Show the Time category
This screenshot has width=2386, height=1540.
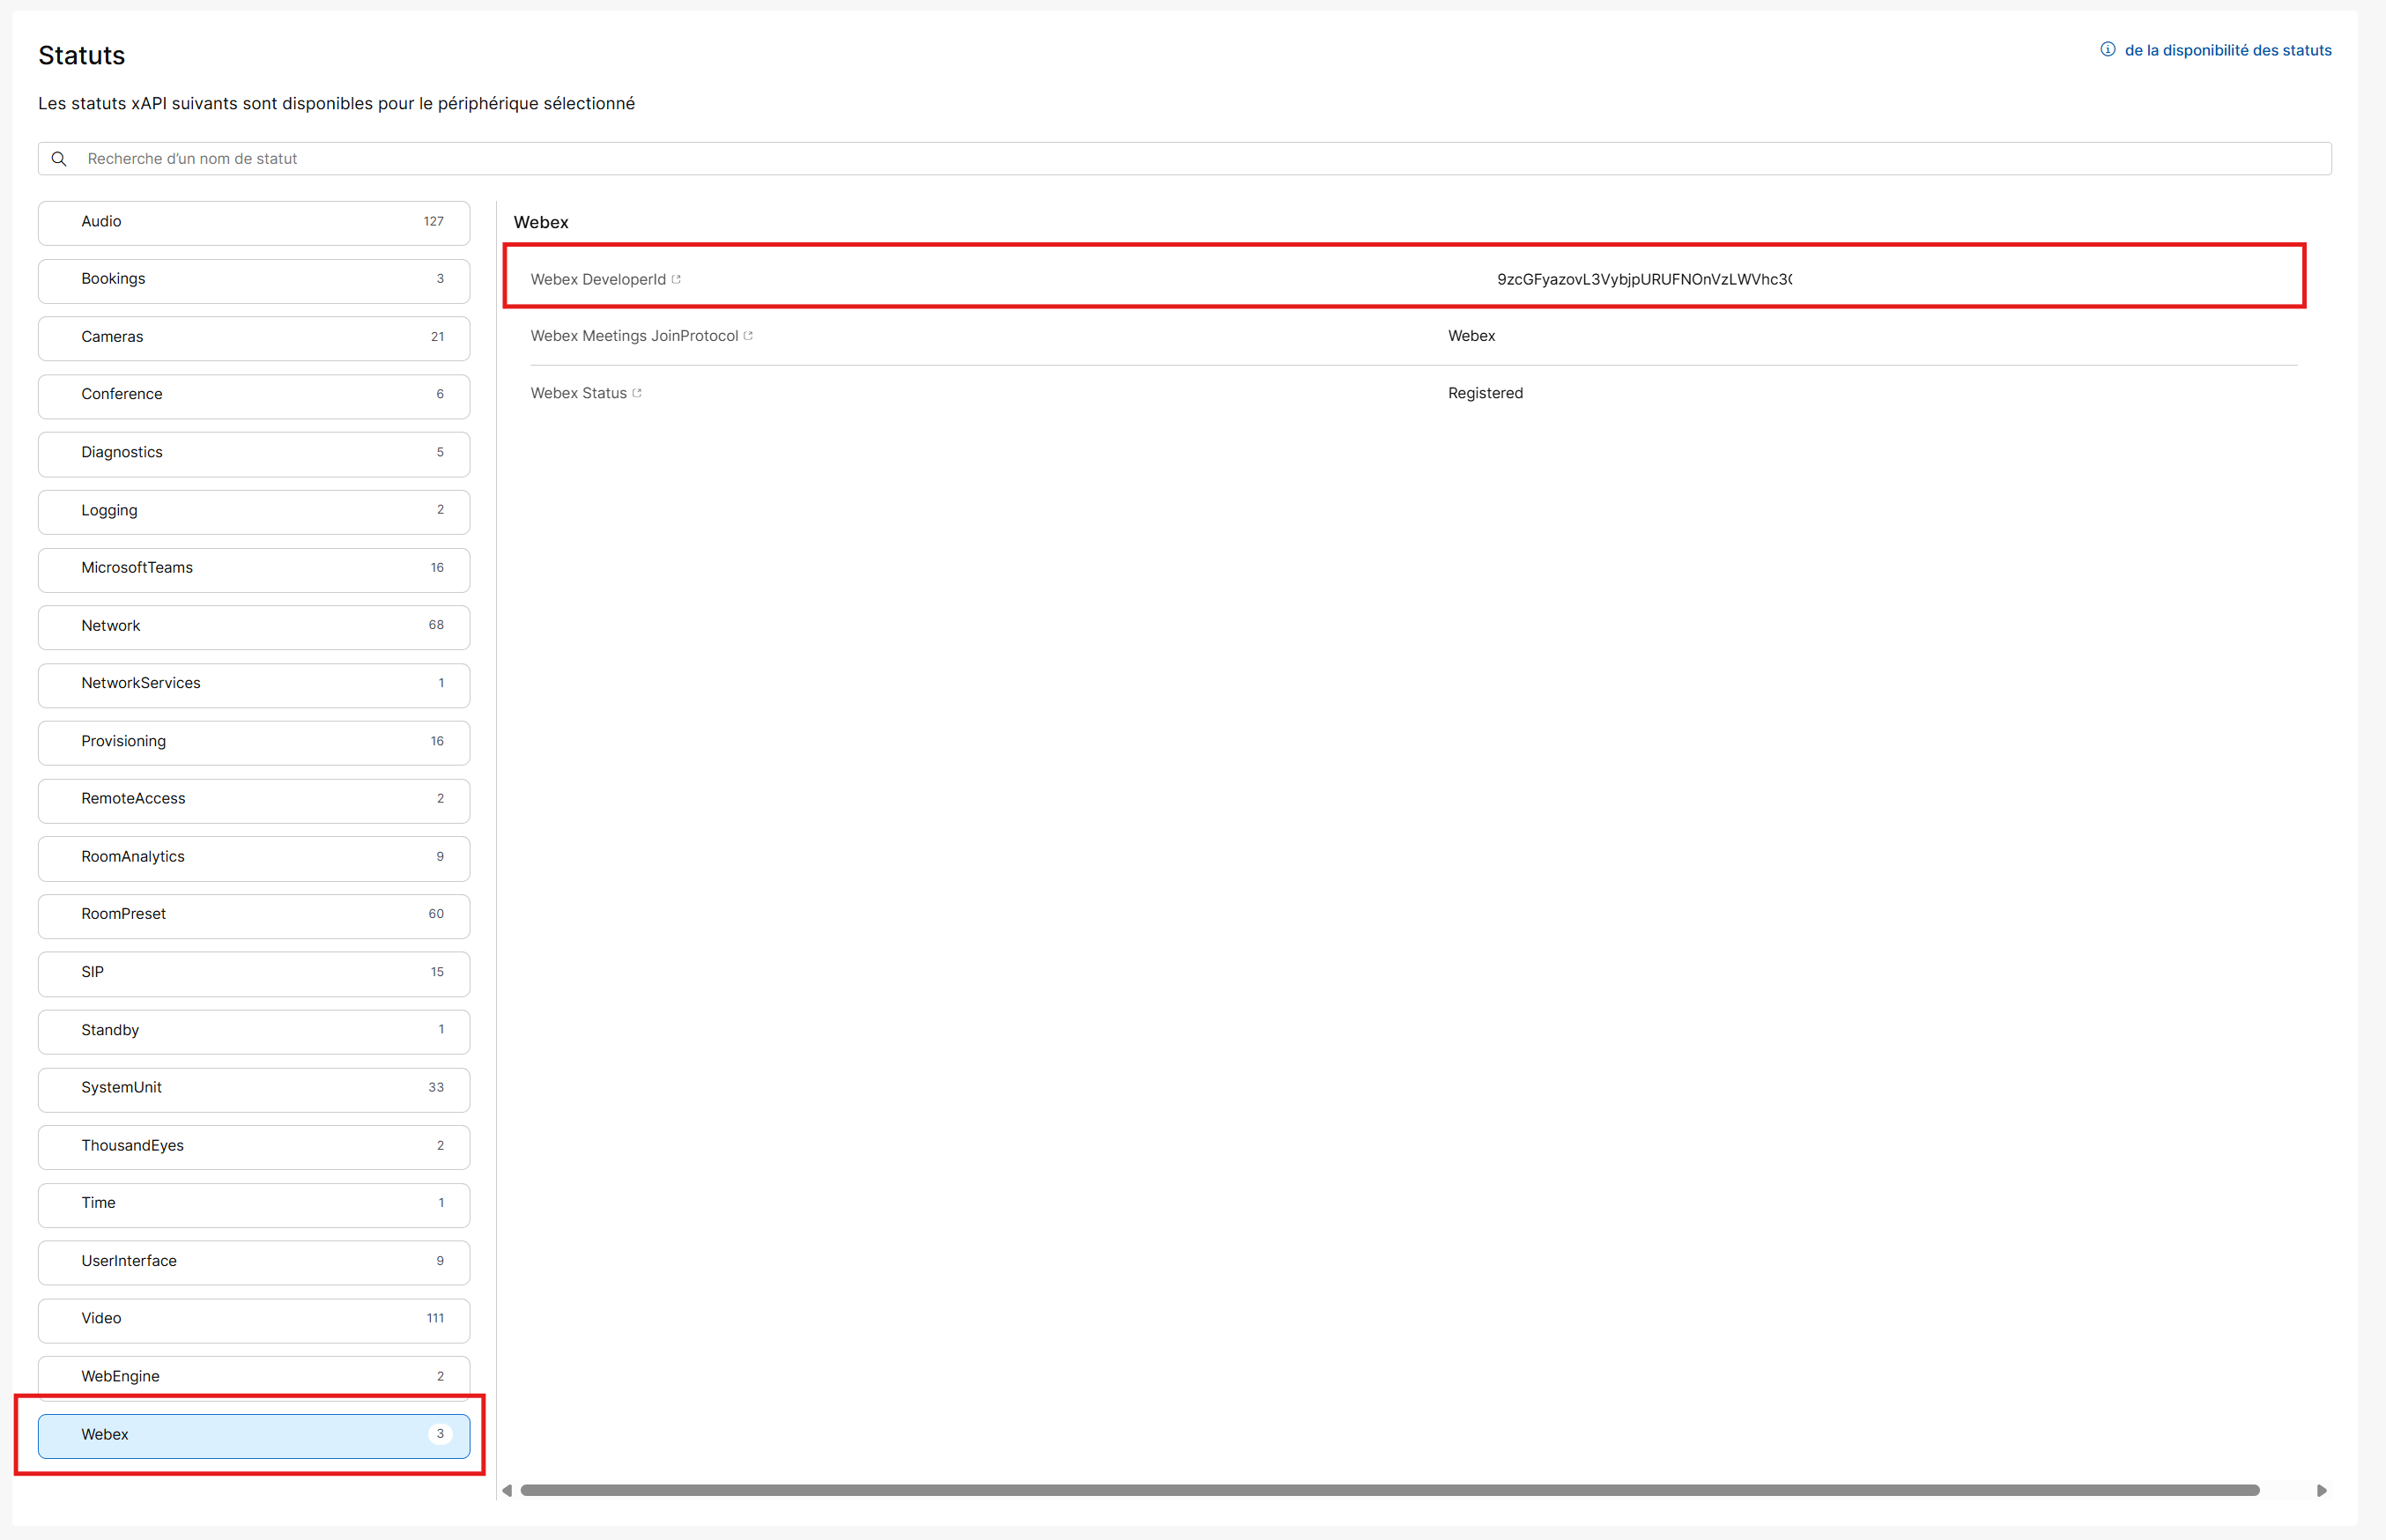254,1204
